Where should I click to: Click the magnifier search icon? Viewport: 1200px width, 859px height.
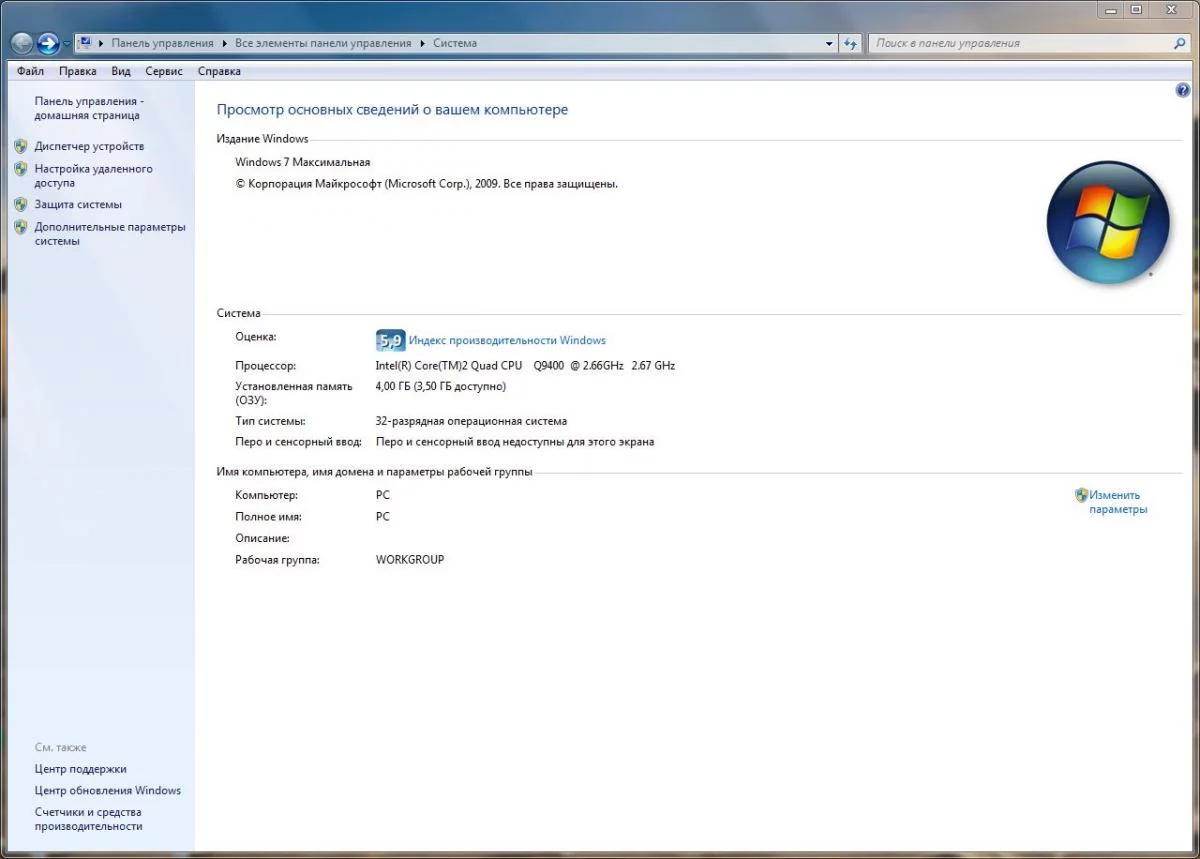click(x=1180, y=43)
